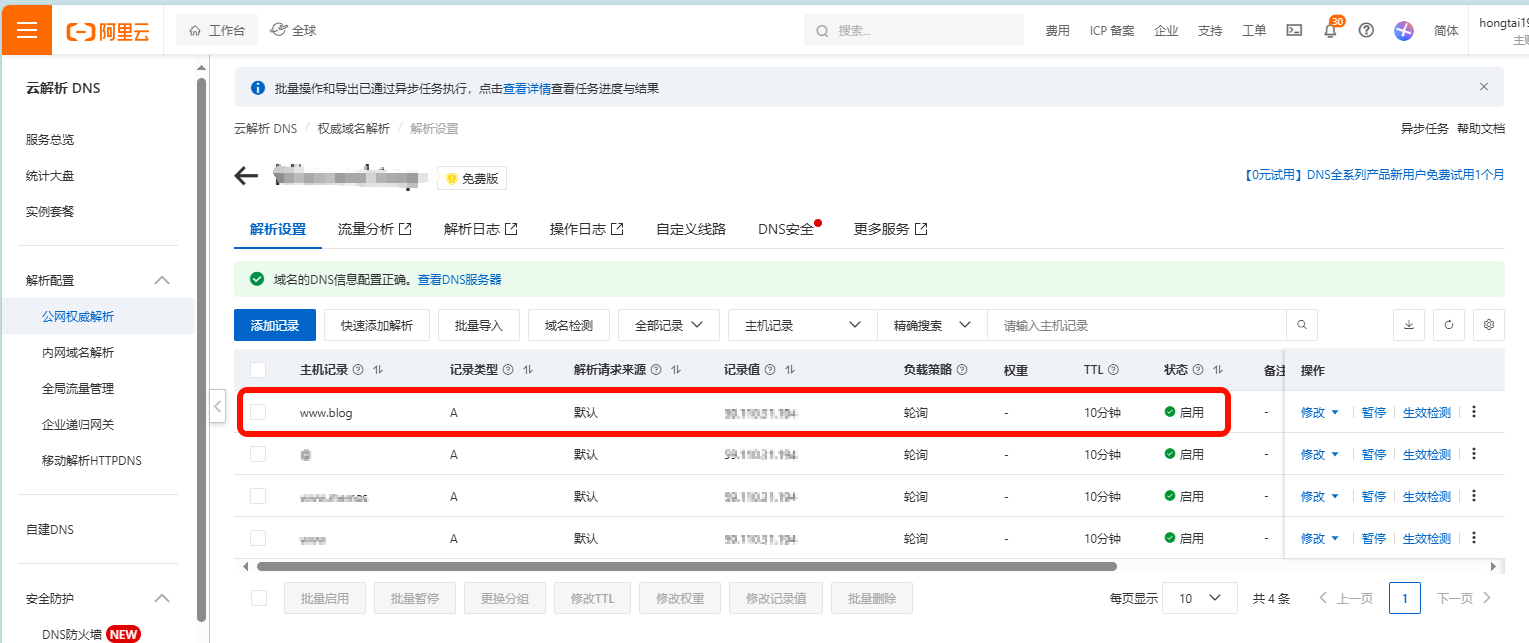Click the download records icon
The image size is (1529, 643).
(1408, 325)
